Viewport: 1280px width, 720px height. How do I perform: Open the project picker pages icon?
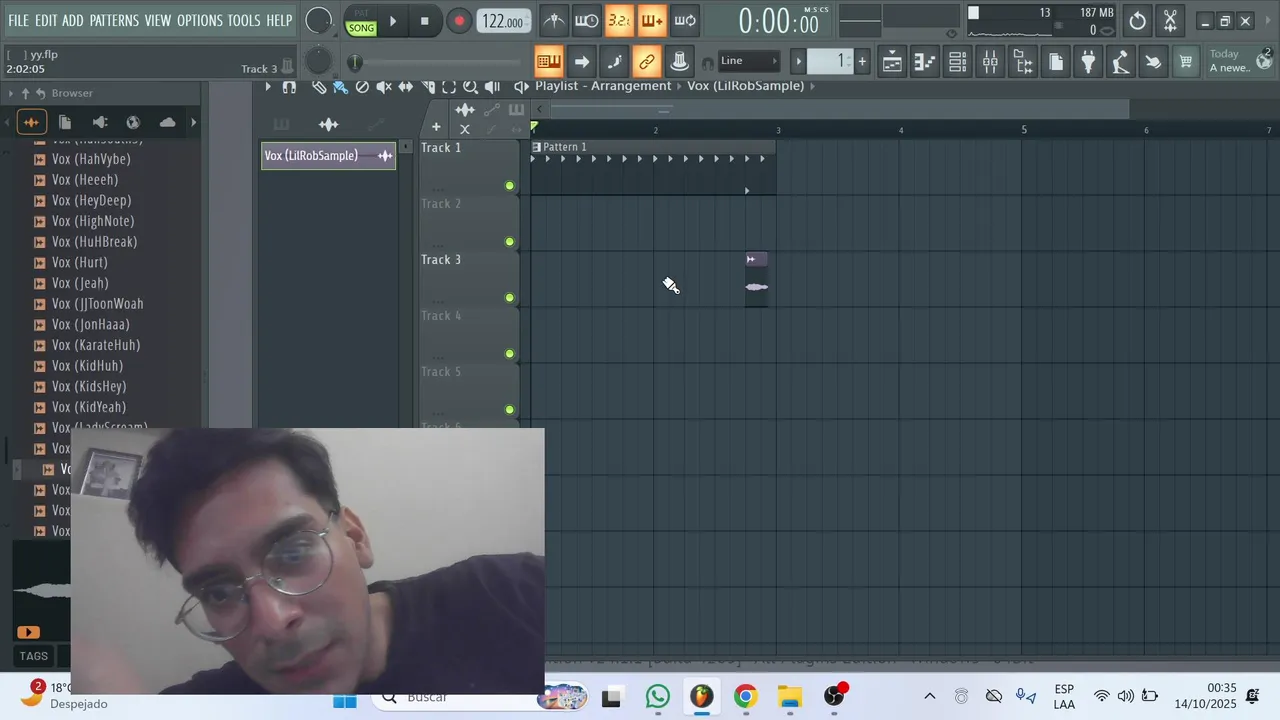click(x=1056, y=62)
